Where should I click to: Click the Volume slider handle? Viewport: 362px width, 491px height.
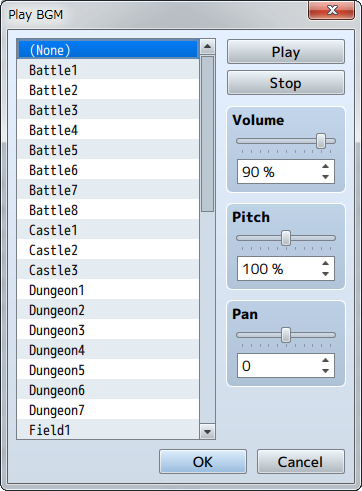[x=321, y=141]
